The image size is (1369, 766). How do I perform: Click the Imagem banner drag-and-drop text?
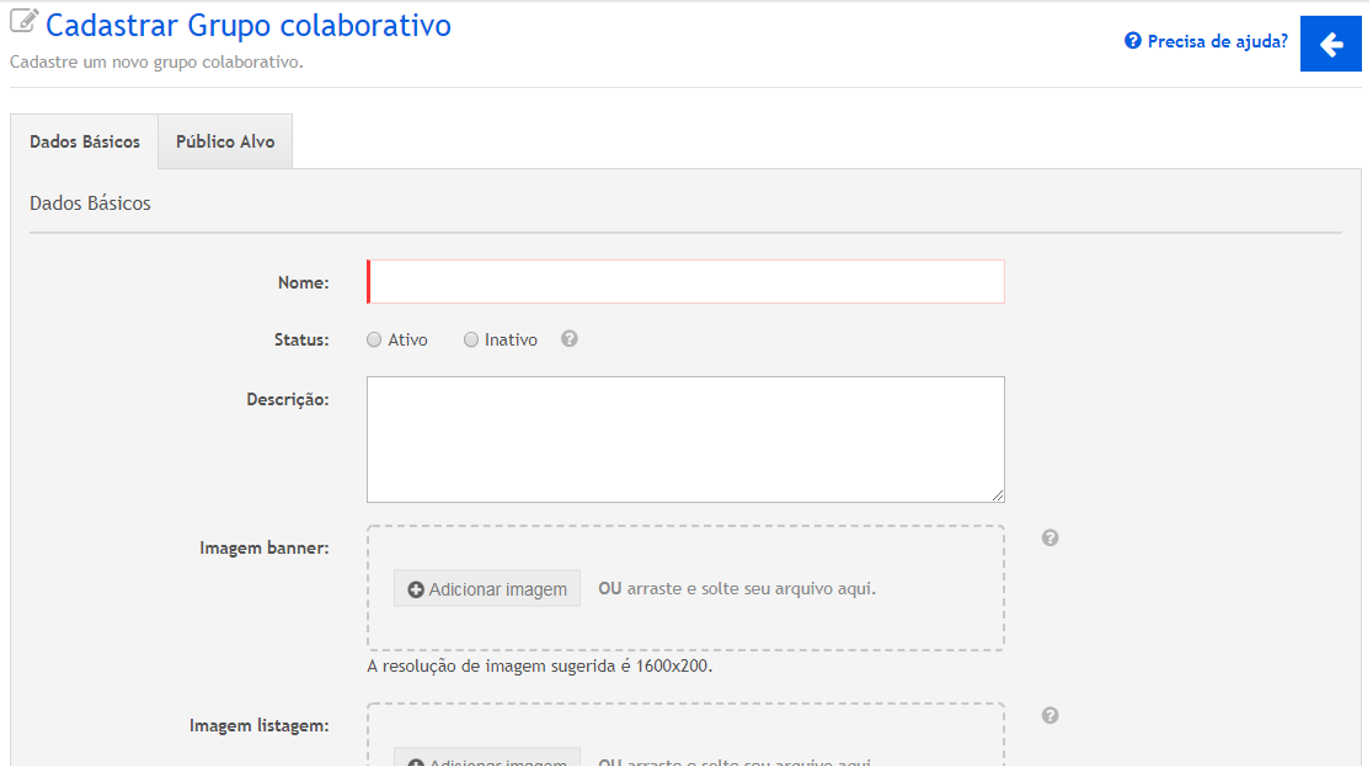click(x=737, y=589)
